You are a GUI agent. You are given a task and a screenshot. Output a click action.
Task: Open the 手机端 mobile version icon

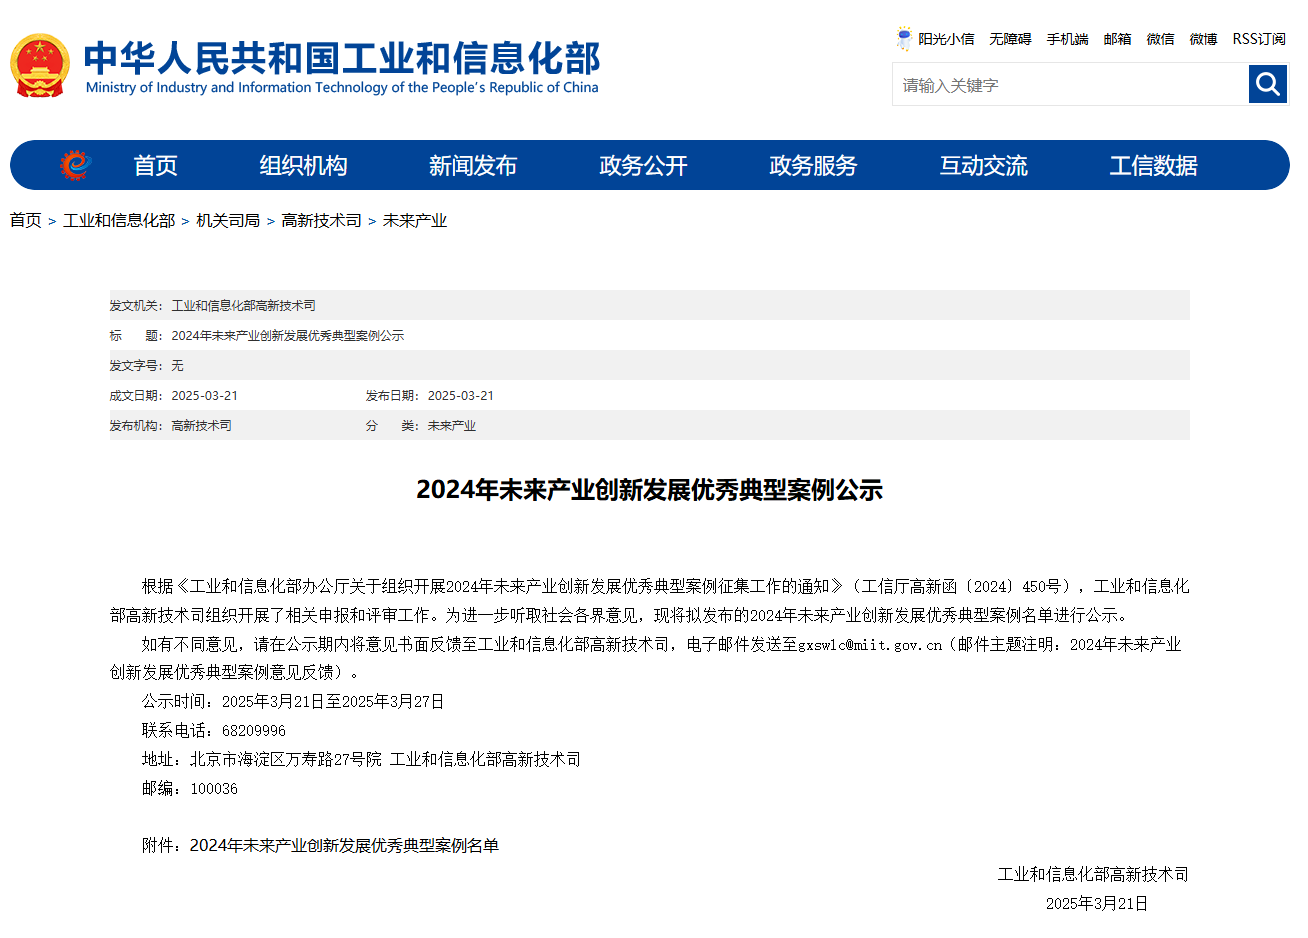(x=1067, y=38)
